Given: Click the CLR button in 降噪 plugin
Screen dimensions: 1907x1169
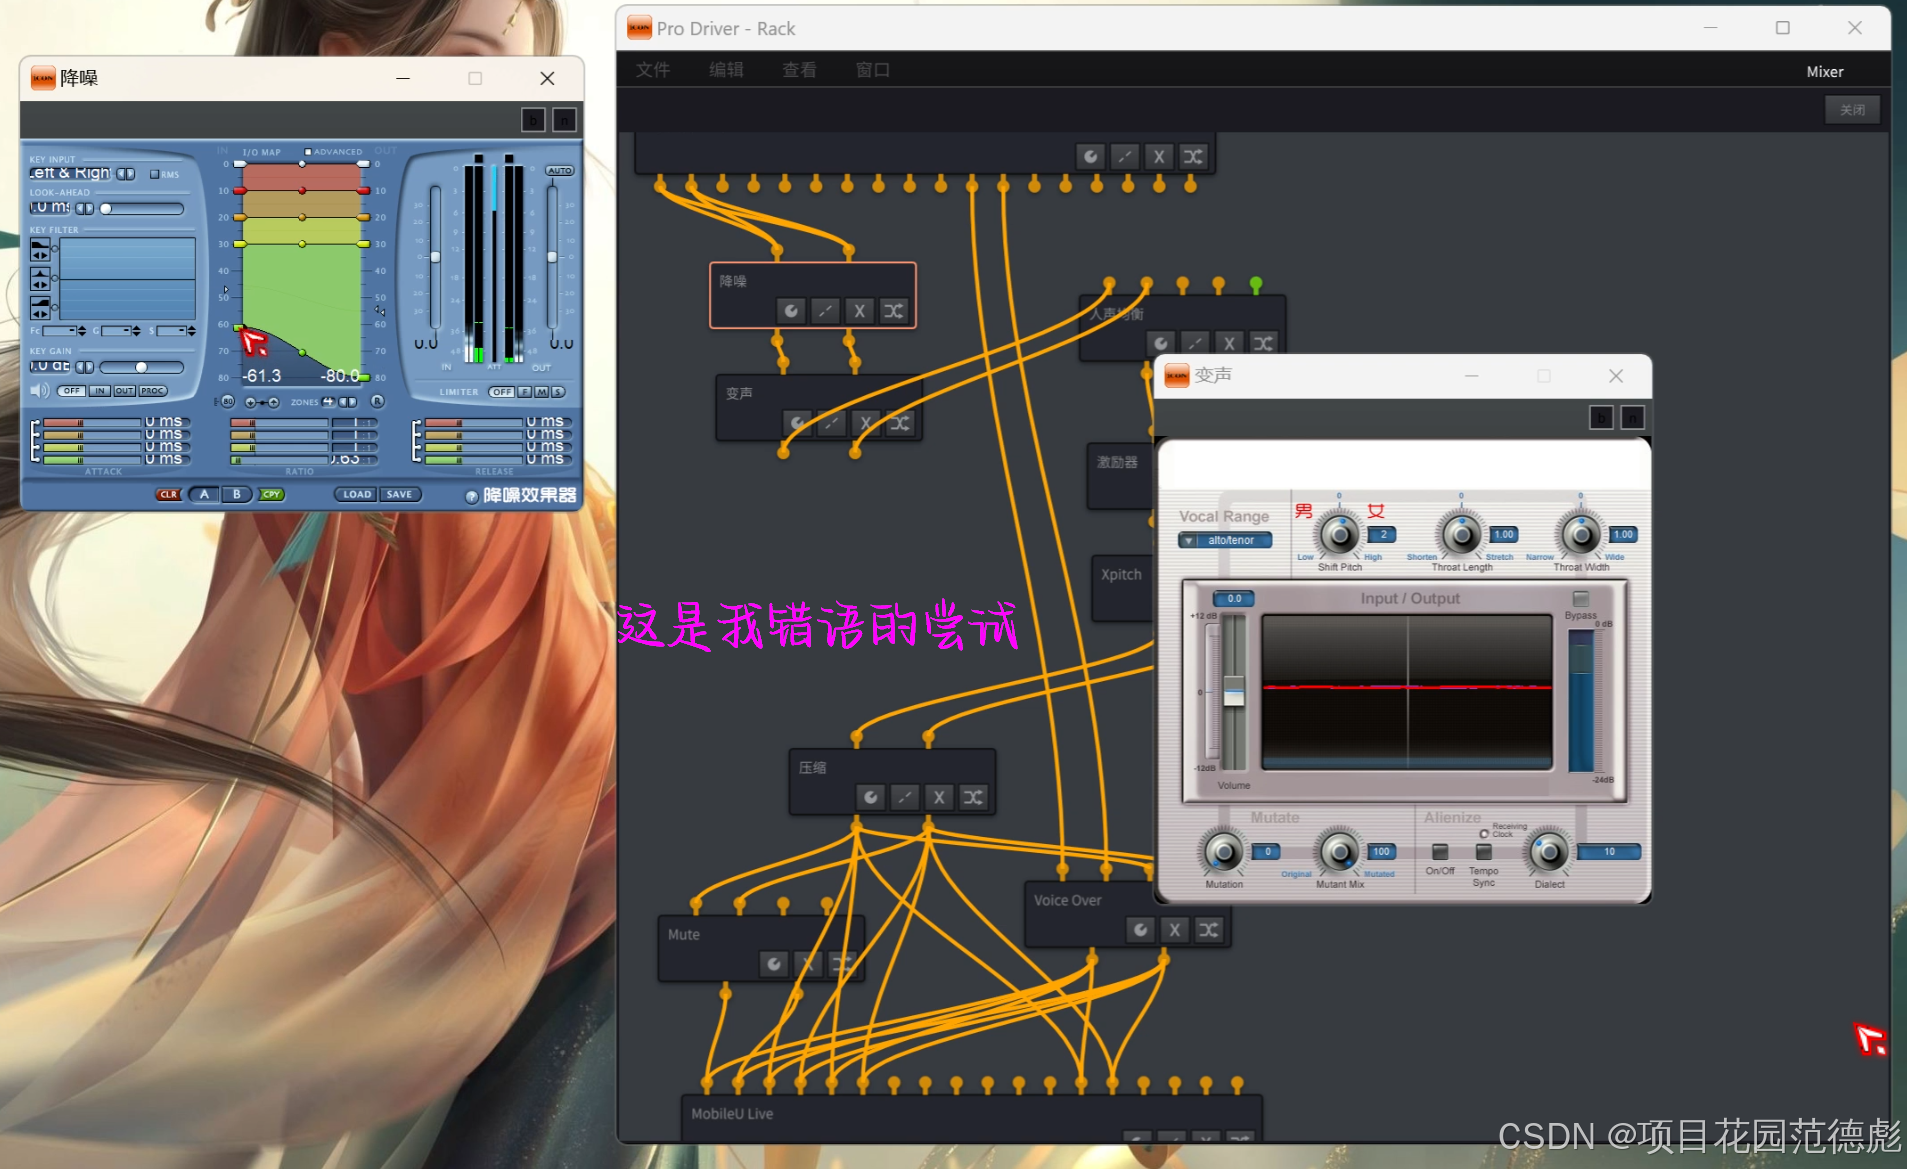Looking at the screenshot, I should (x=169, y=494).
